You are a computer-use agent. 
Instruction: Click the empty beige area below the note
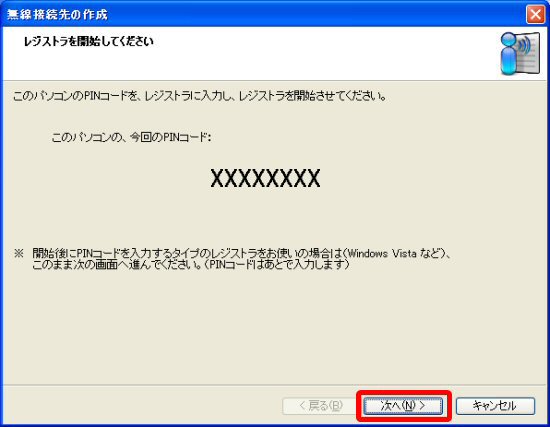tap(274, 326)
